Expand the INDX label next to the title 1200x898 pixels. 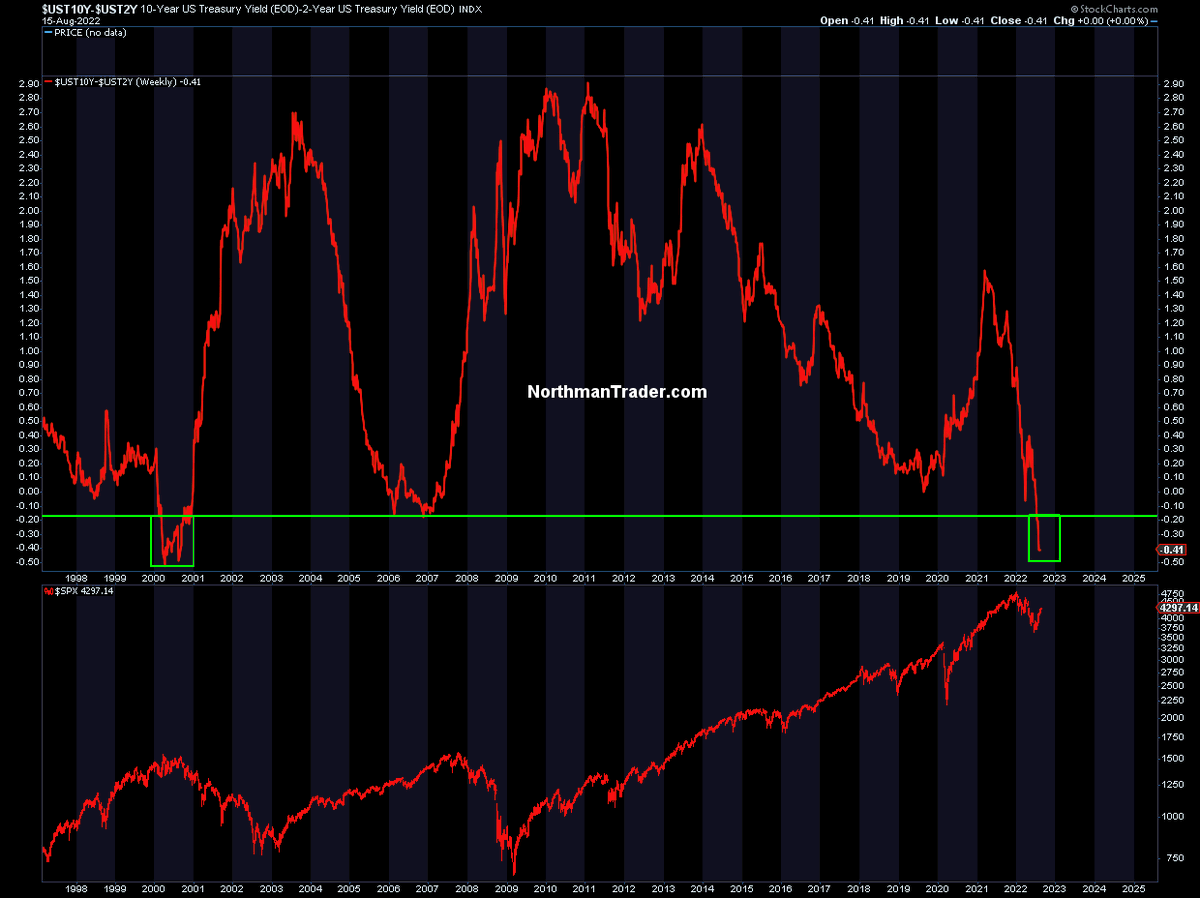[471, 9]
